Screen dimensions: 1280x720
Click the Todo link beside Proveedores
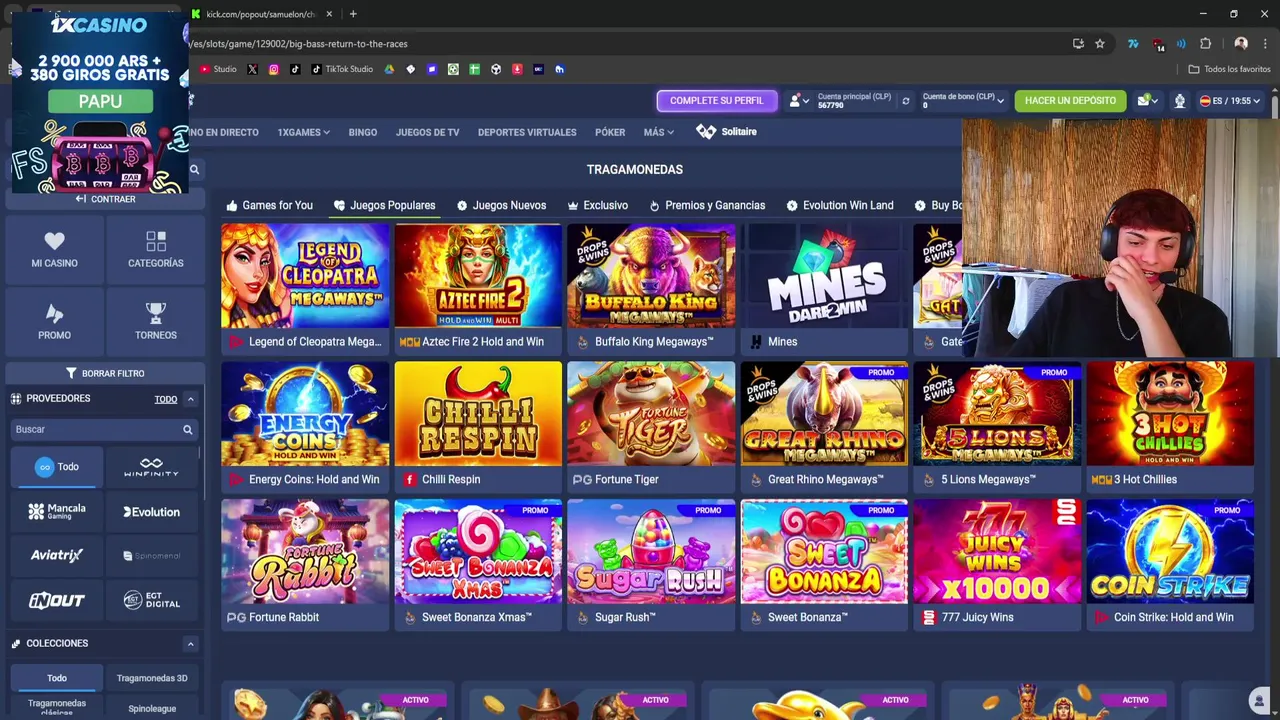click(x=166, y=399)
